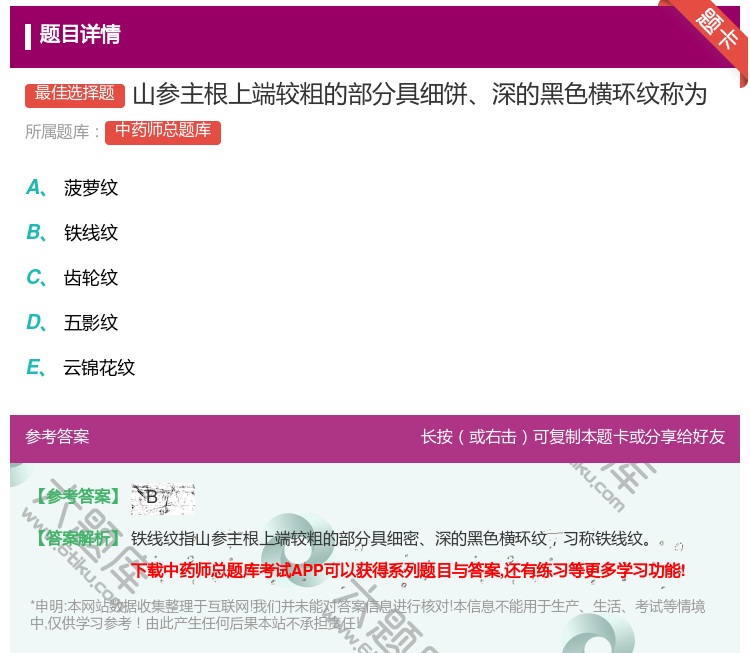Click the explanation text 铁线纹指山参主根
Image resolution: width=750 pixels, height=653 pixels.
point(391,539)
